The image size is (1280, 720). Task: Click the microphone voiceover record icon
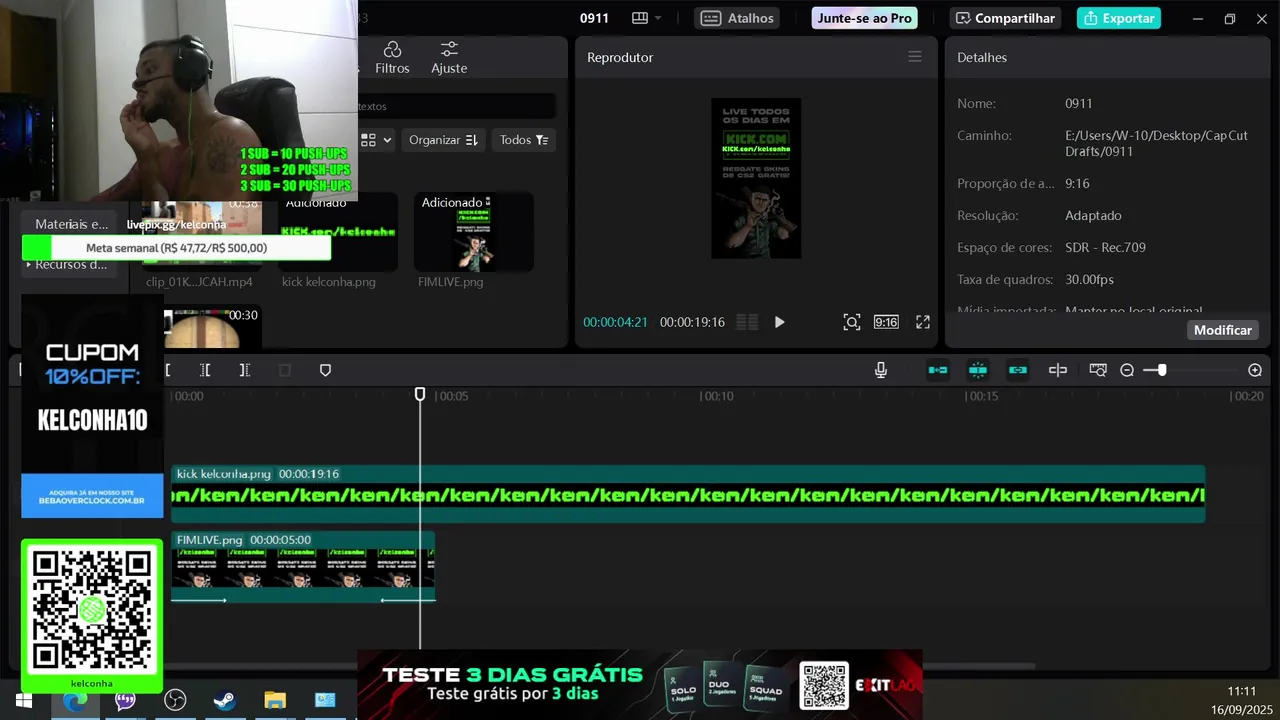[881, 370]
